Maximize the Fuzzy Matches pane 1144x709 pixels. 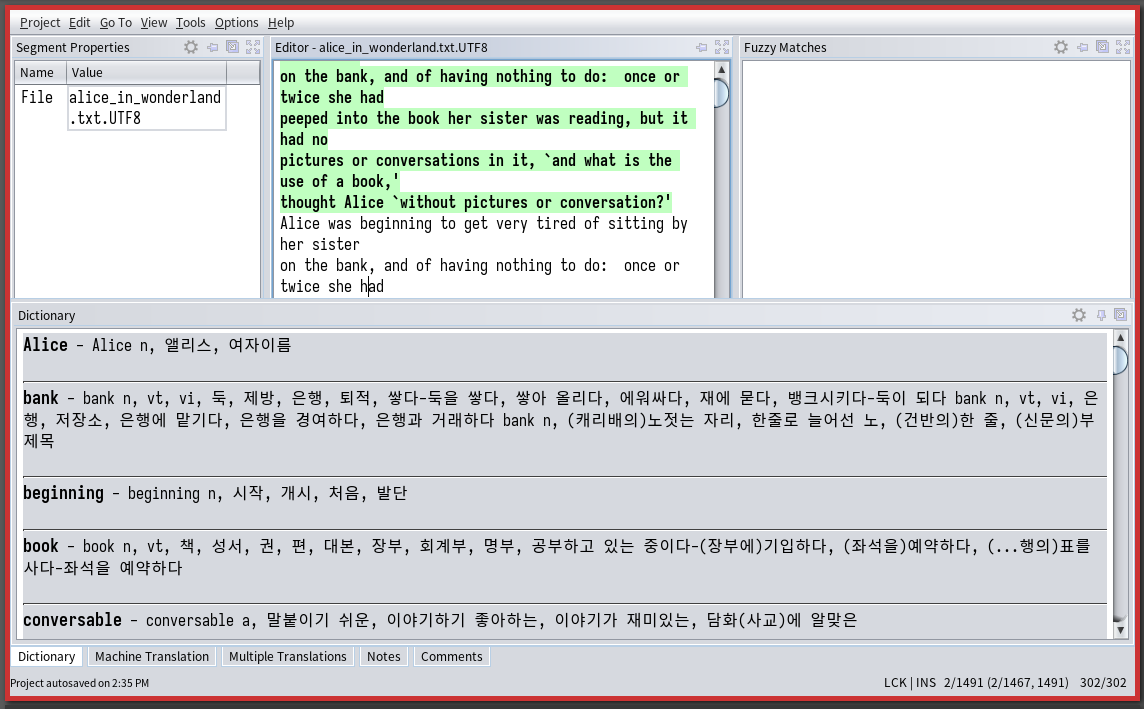pyautogui.click(x=1122, y=47)
